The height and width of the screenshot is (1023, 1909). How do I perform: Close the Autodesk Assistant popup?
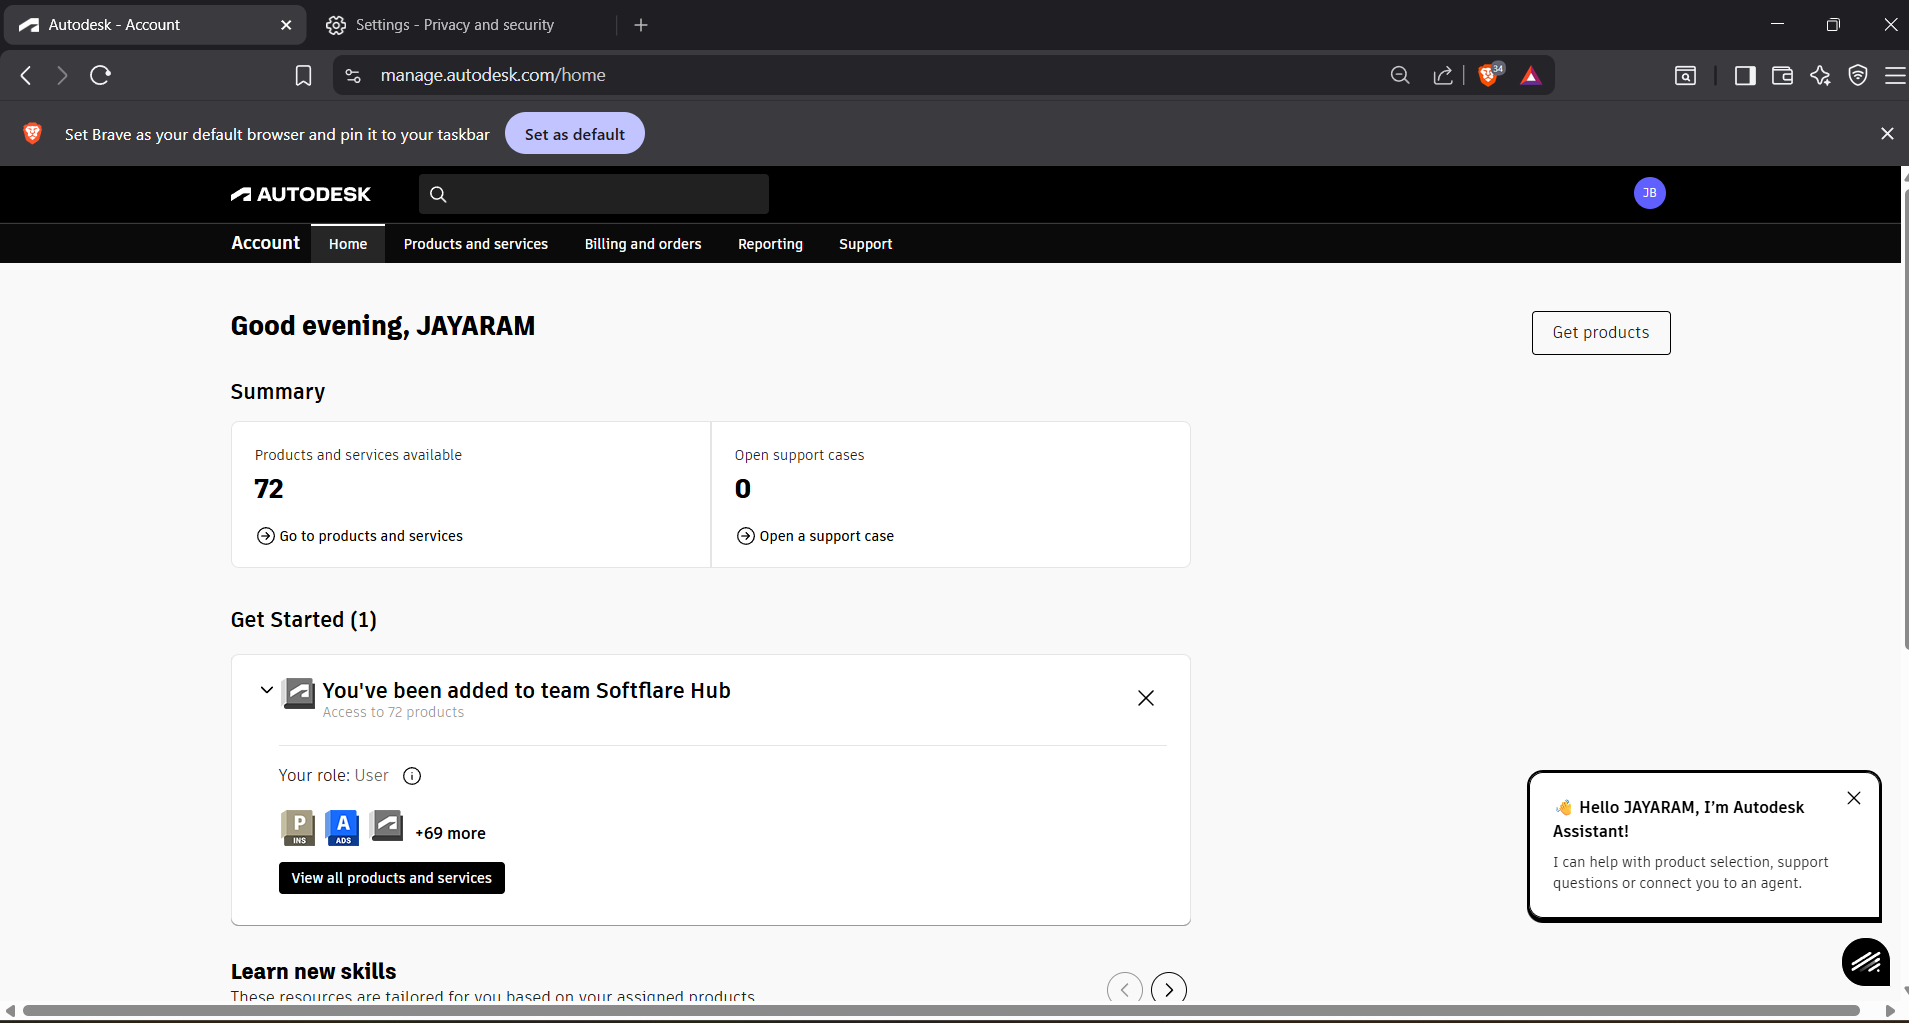1854,798
